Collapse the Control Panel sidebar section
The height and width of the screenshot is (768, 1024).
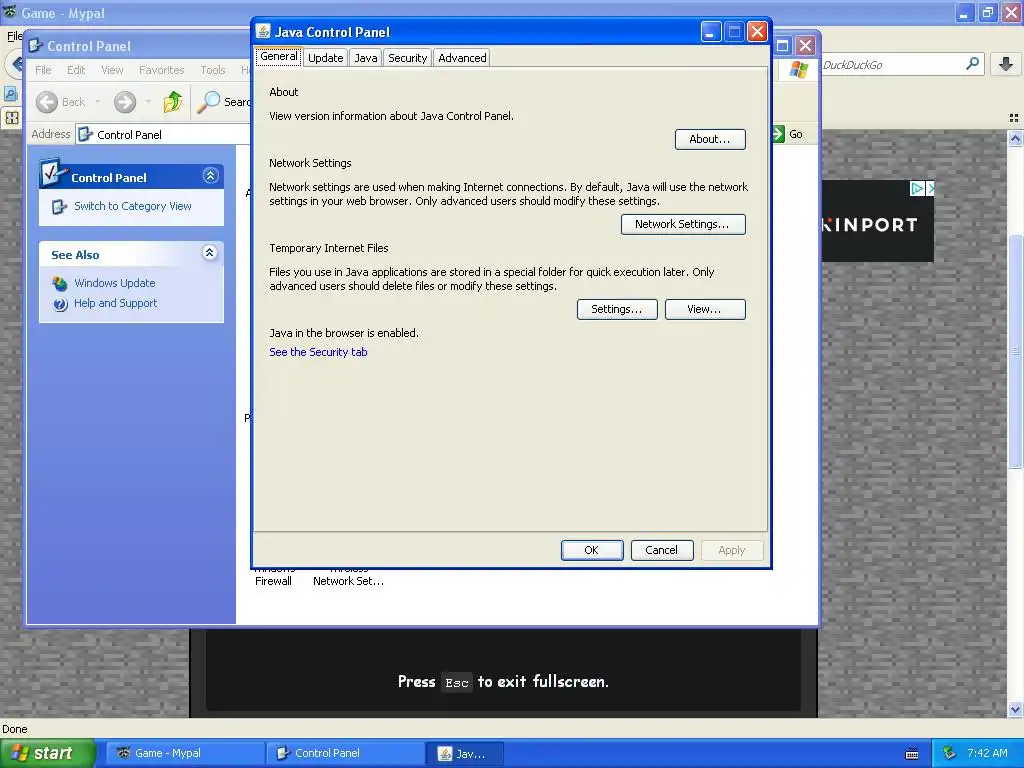click(x=210, y=176)
